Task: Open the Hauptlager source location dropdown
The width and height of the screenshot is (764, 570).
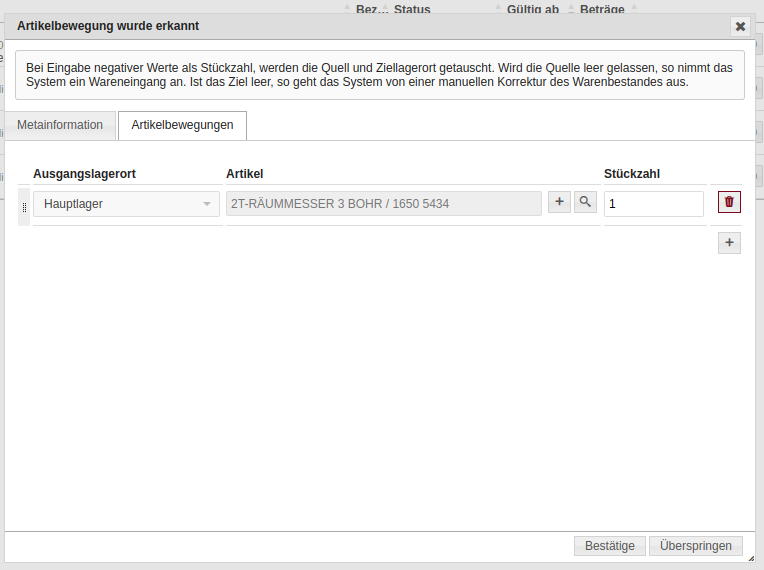Action: pyautogui.click(x=126, y=204)
